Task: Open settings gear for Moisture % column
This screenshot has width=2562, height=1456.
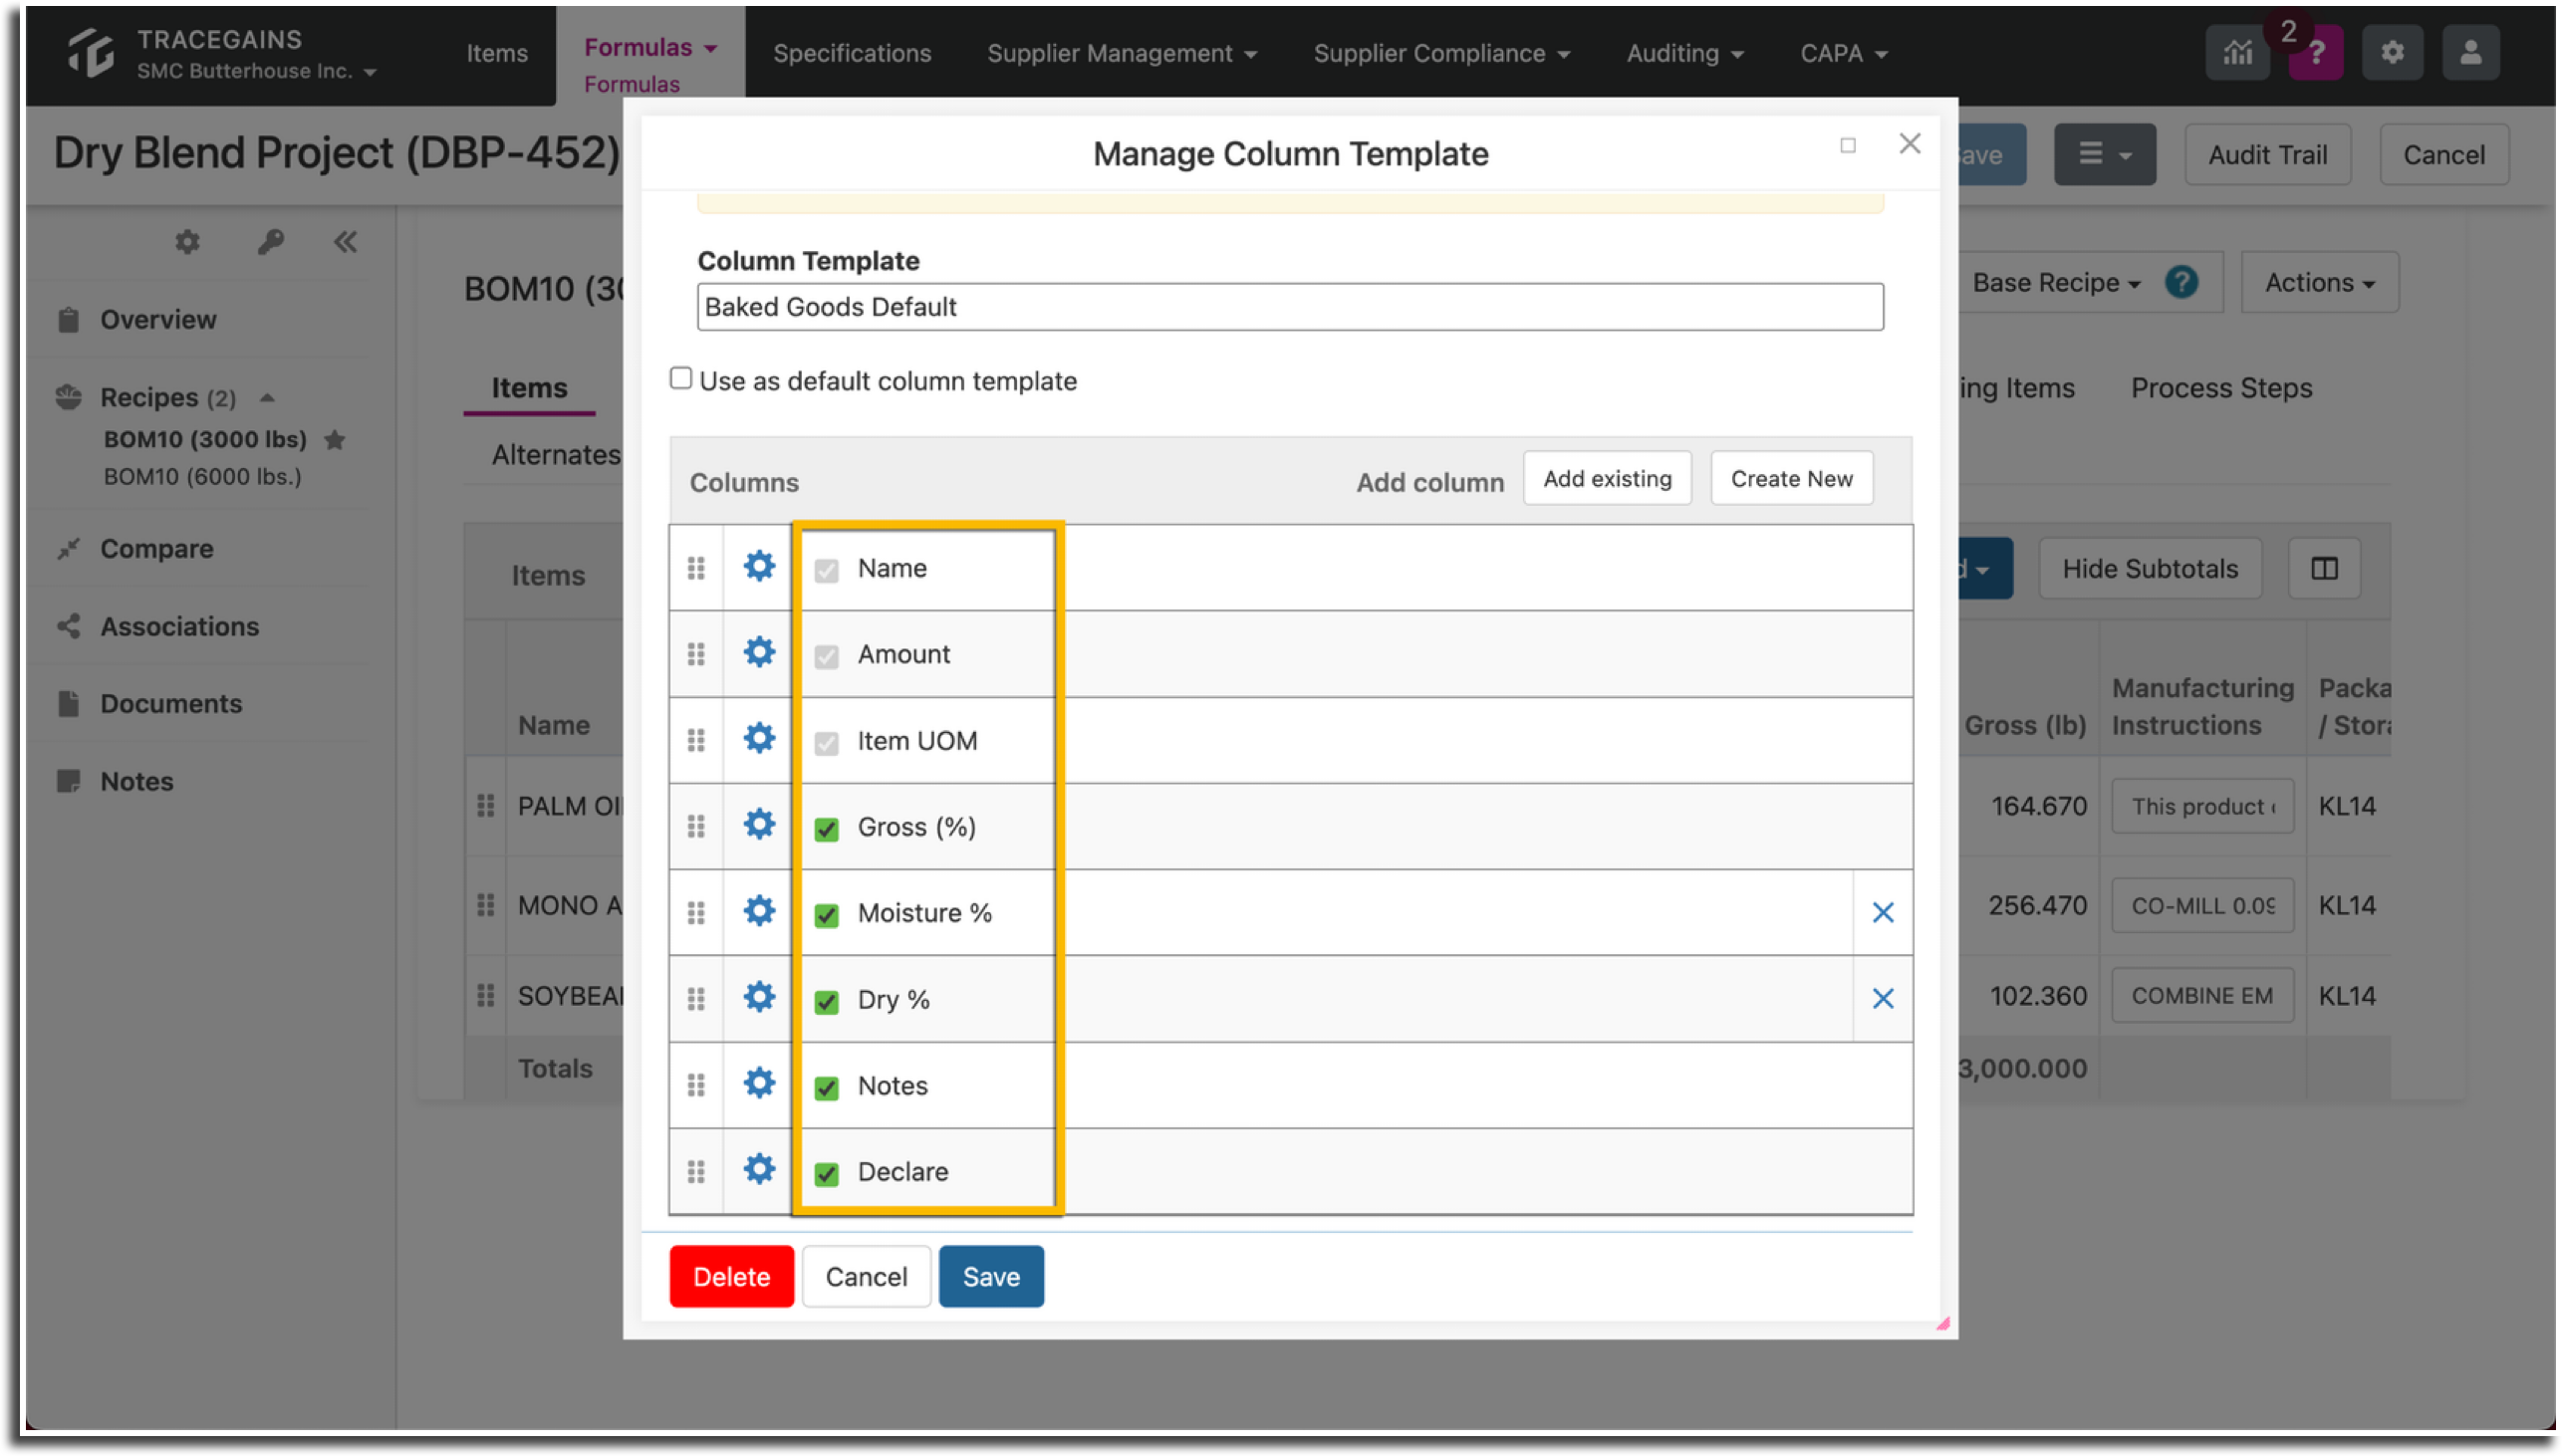Action: point(759,911)
